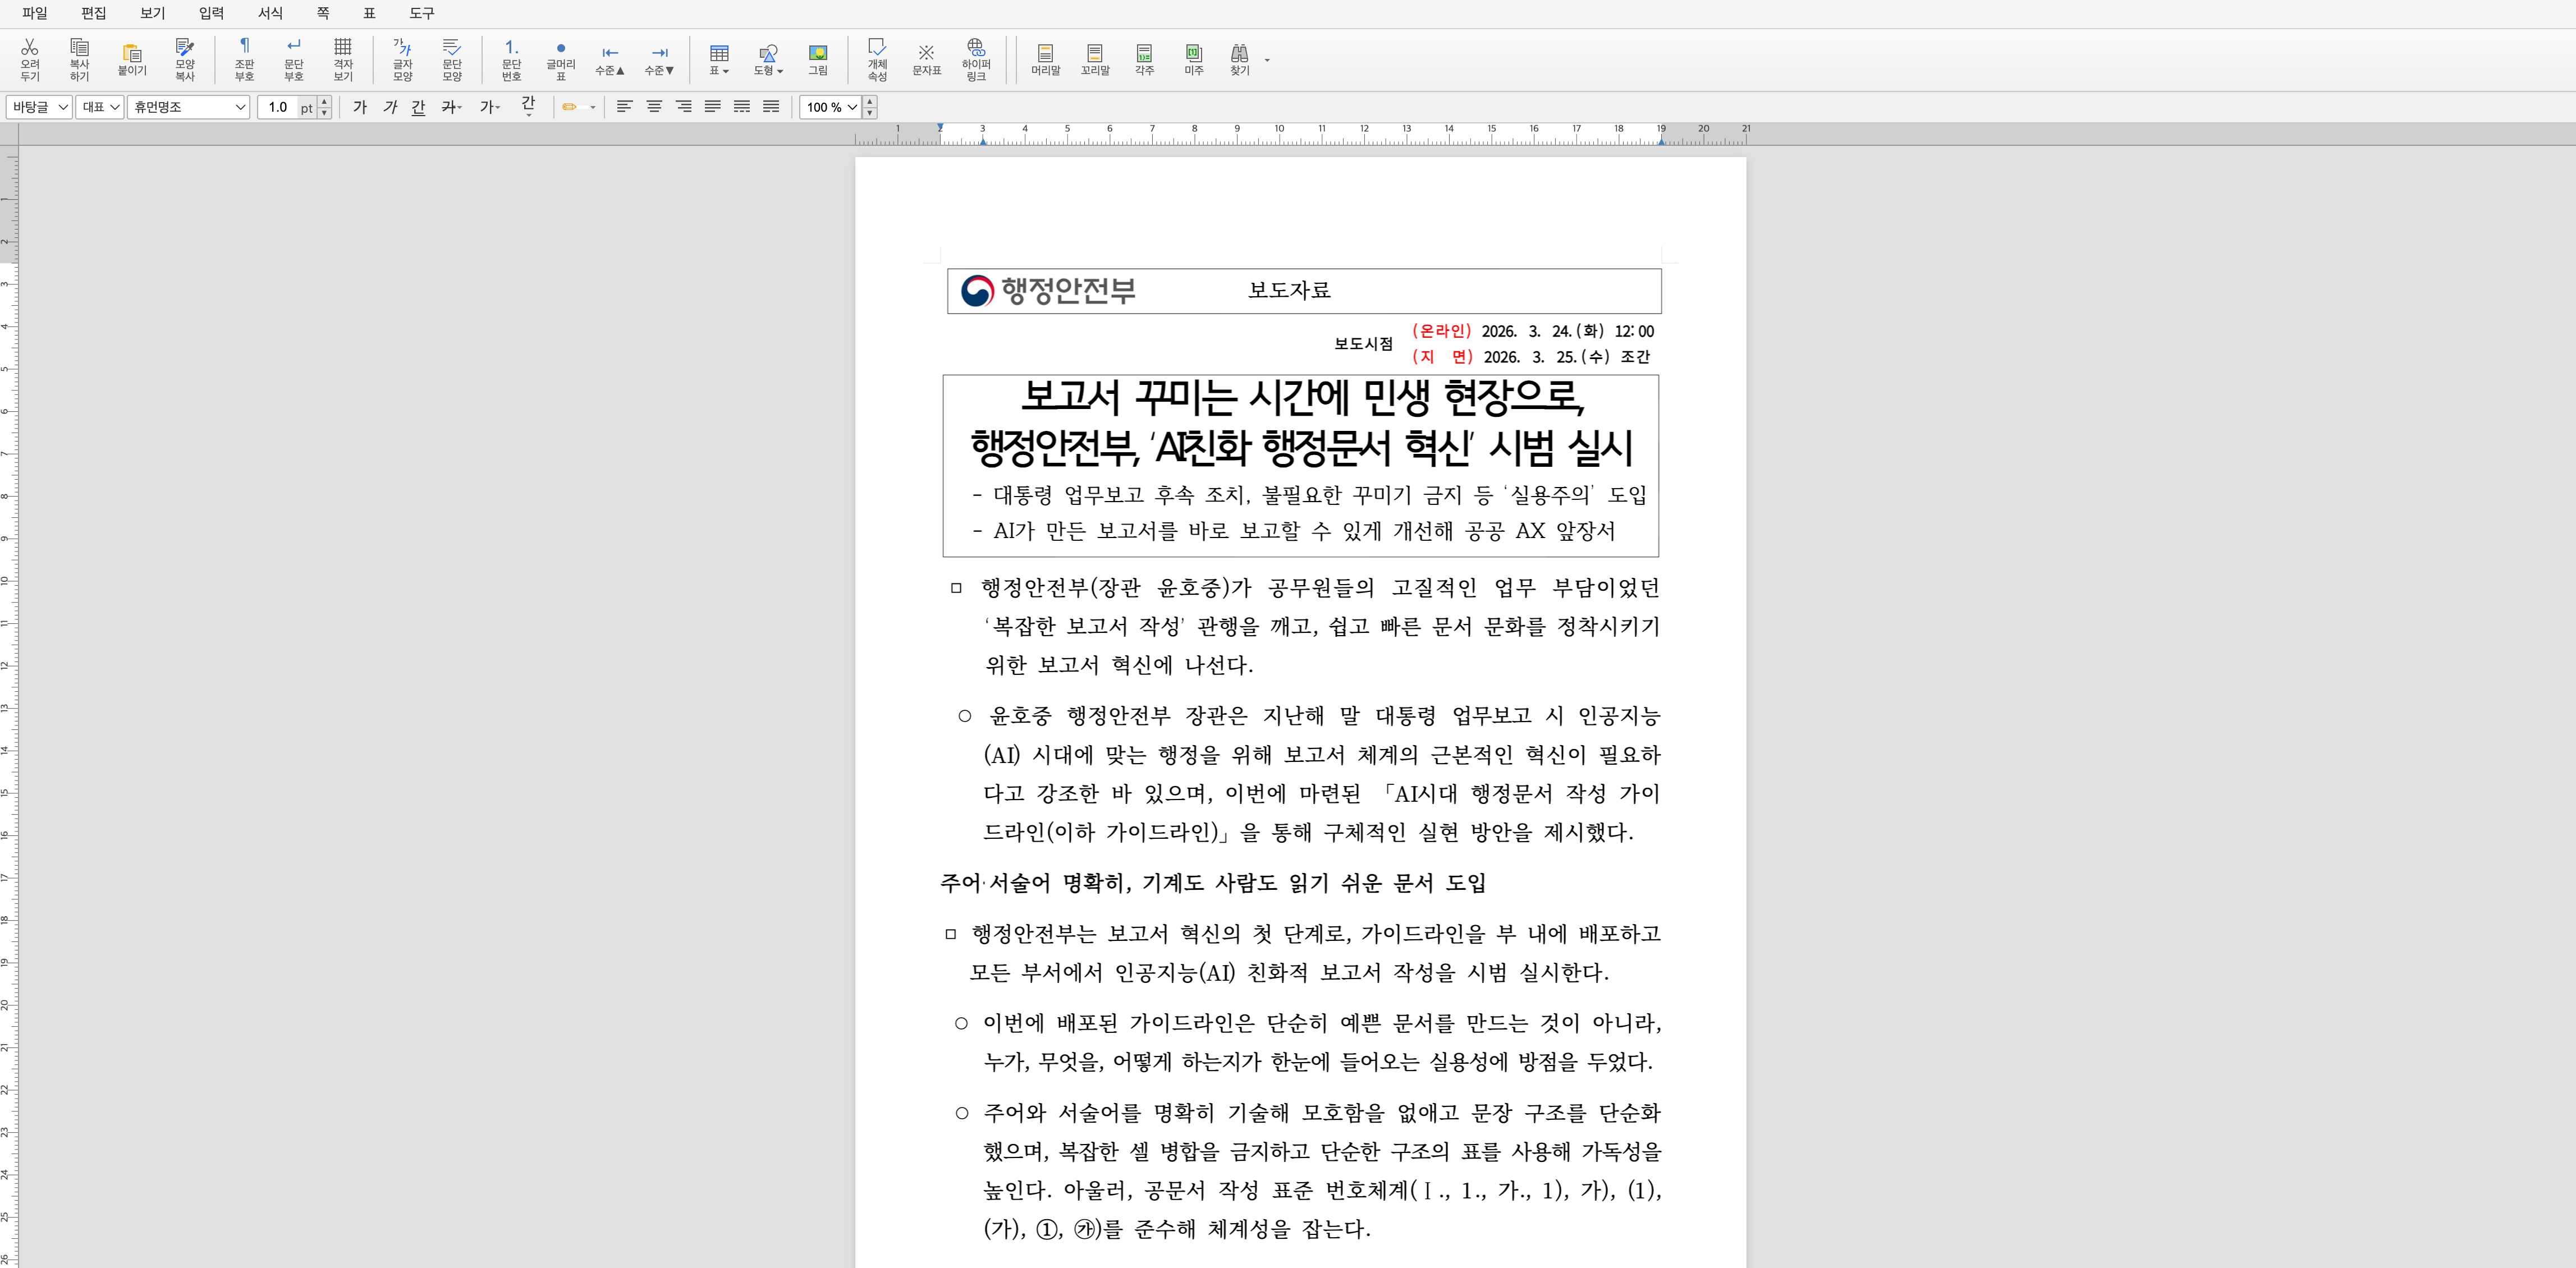Open the highlighter color dropdown arrow
The image size is (2576, 1268).
(x=593, y=107)
